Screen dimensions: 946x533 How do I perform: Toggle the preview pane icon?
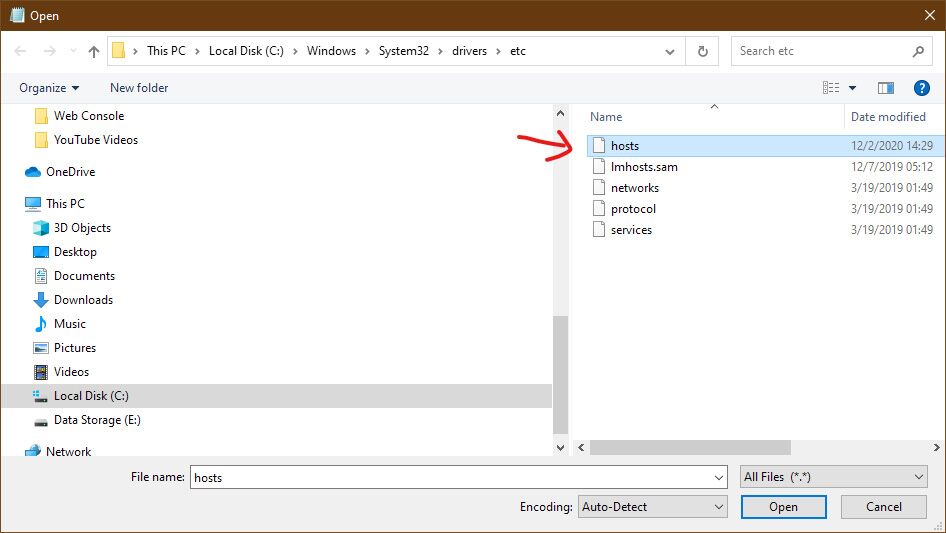pos(885,88)
